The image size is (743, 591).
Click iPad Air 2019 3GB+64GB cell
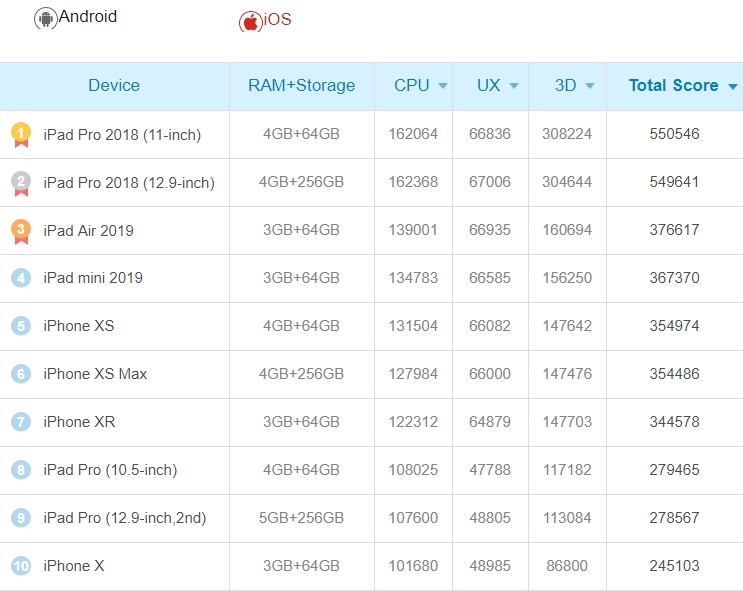pyautogui.click(x=301, y=230)
